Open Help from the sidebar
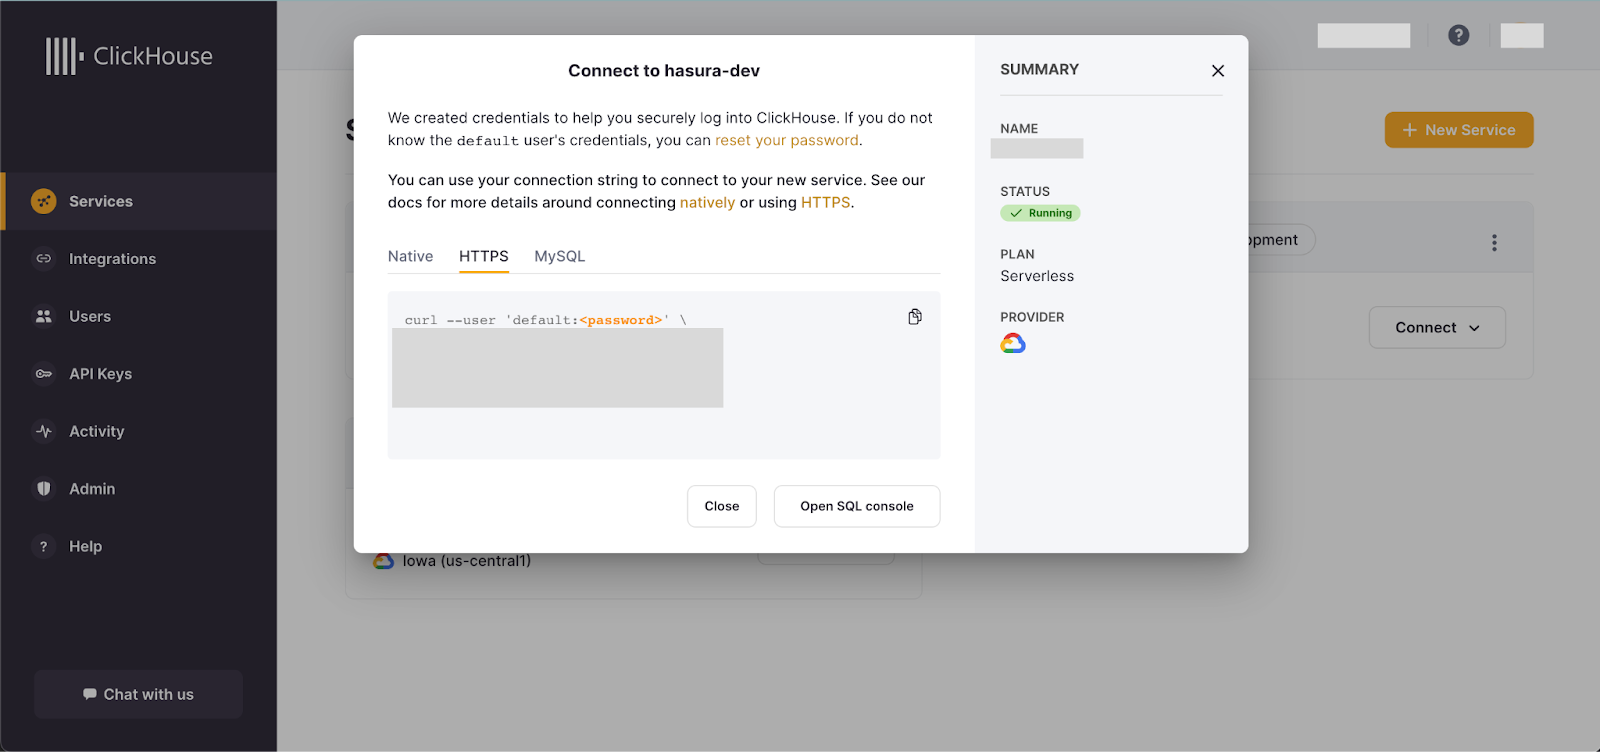 pyautogui.click(x=139, y=546)
